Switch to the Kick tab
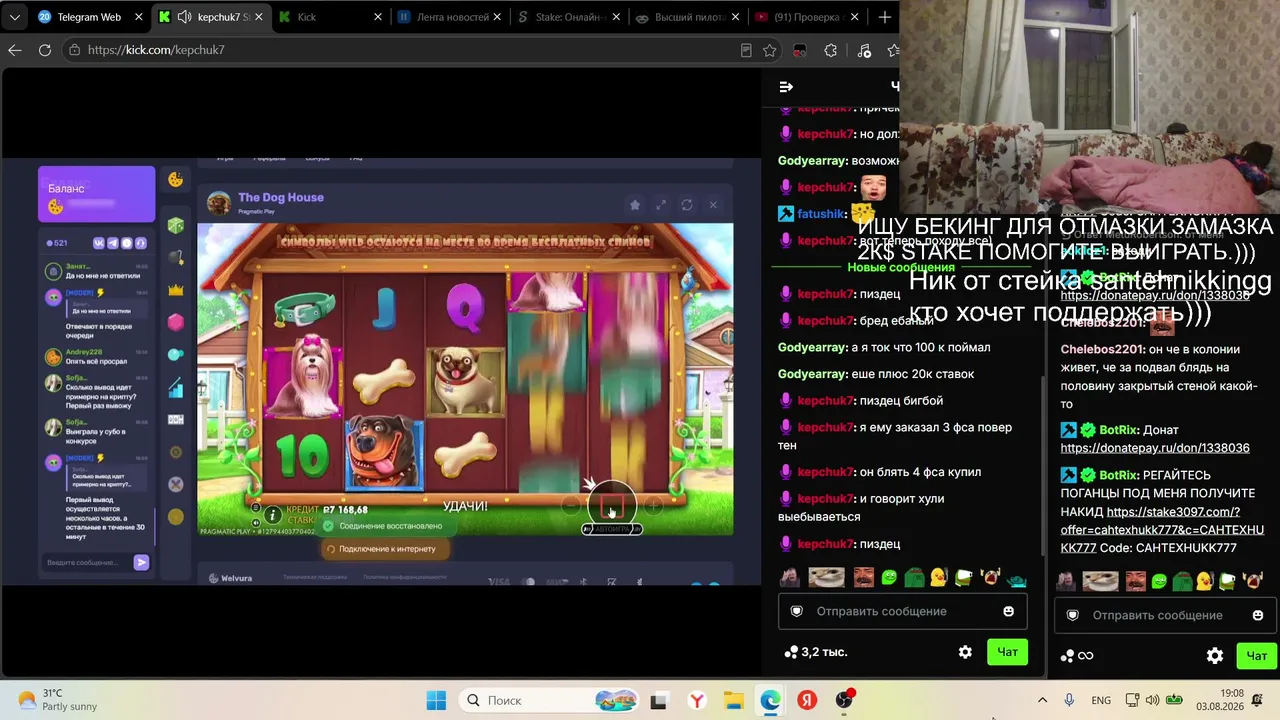This screenshot has width=1280, height=720. pos(332,17)
